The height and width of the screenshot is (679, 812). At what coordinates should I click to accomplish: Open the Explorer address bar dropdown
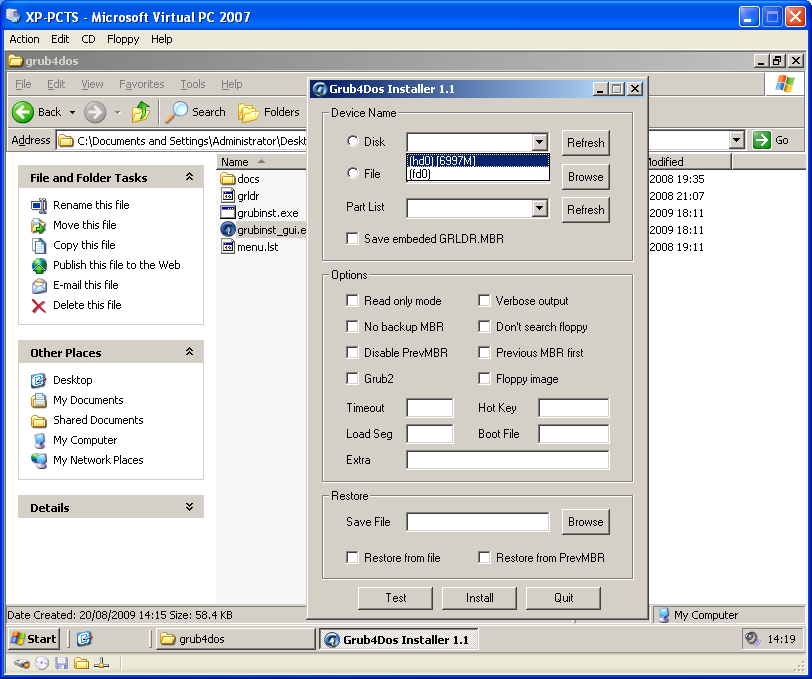pyautogui.click(x=736, y=140)
